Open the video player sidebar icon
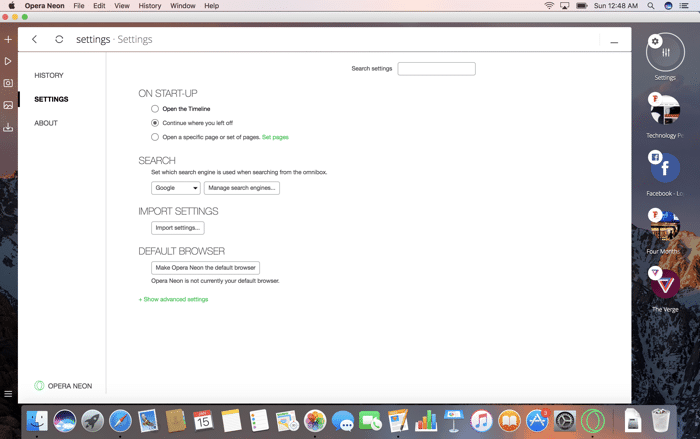700x439 pixels. [x=8, y=61]
